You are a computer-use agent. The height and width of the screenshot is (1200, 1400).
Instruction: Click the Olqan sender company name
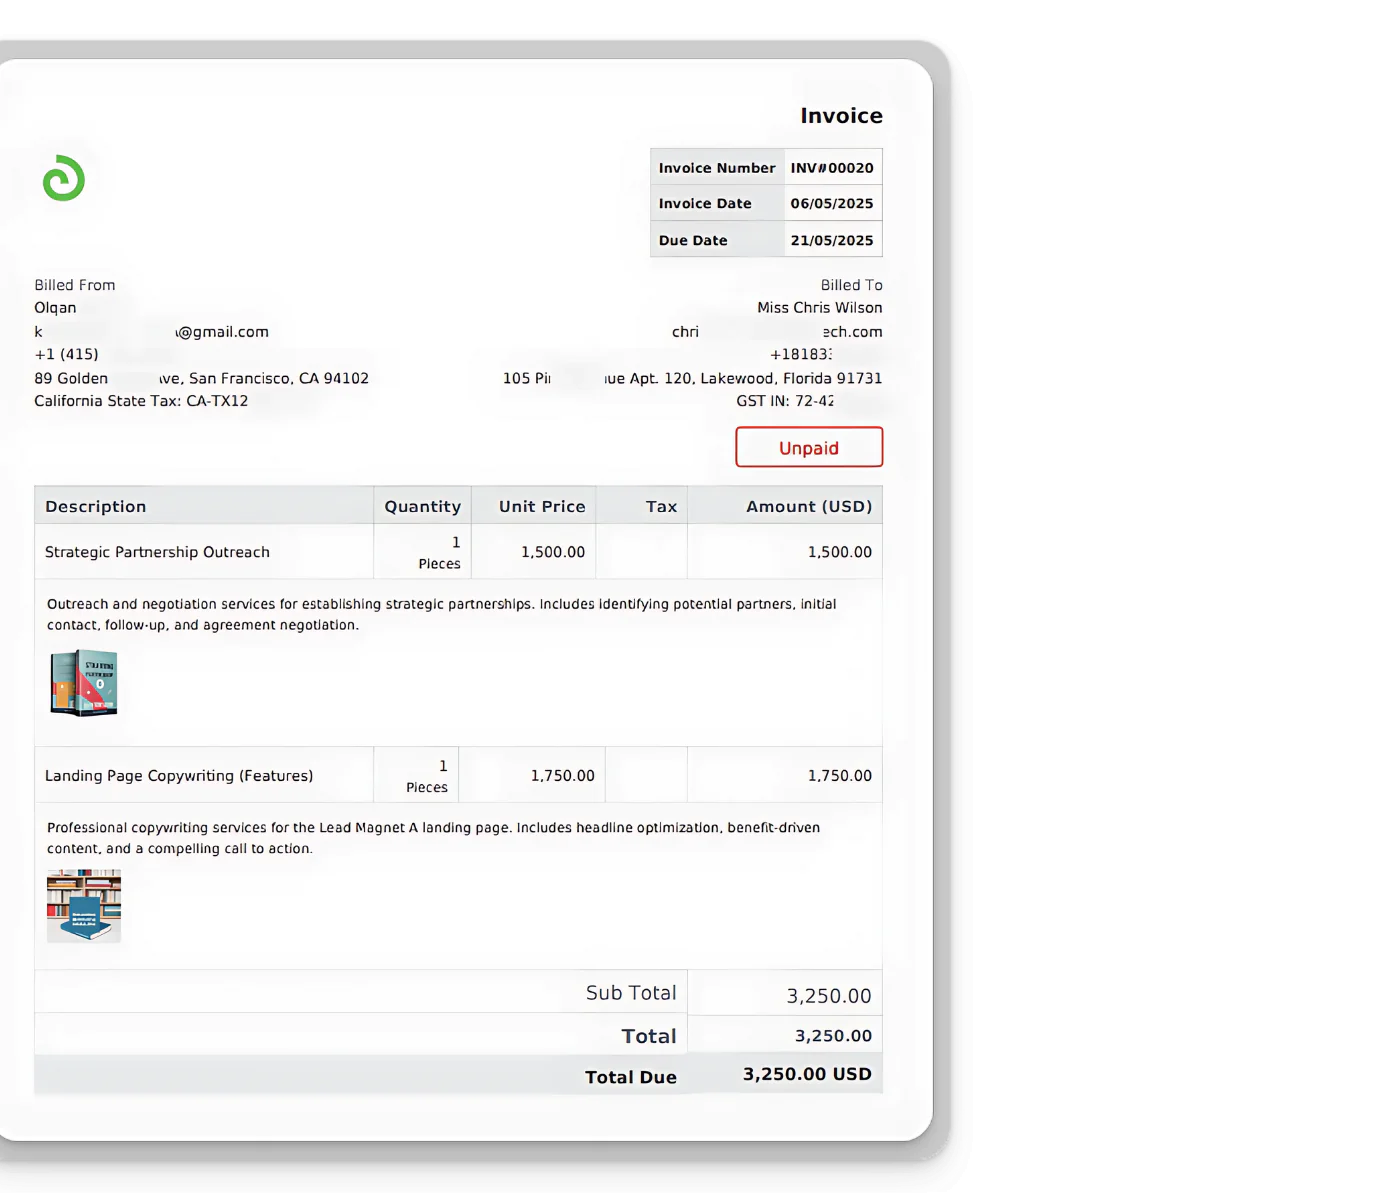pyautogui.click(x=55, y=308)
